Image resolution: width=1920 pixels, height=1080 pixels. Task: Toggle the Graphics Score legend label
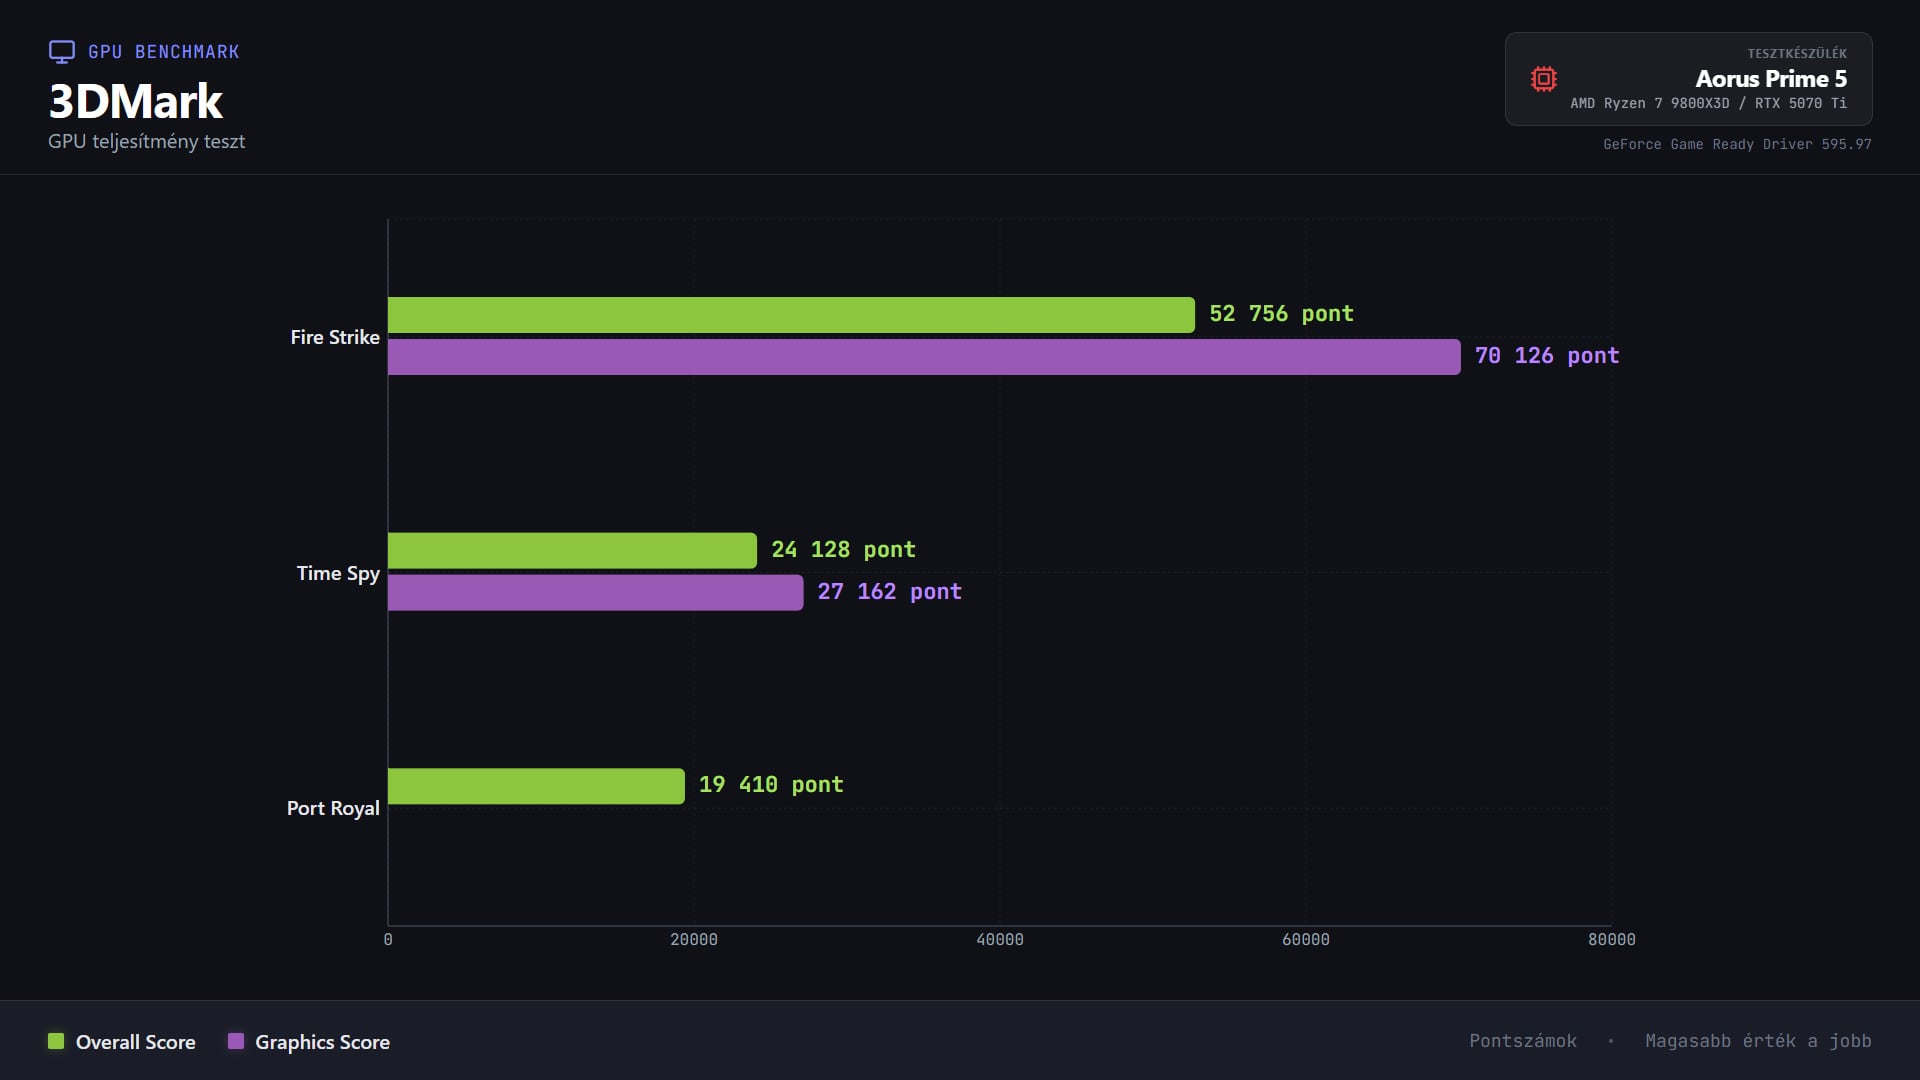(x=322, y=1042)
